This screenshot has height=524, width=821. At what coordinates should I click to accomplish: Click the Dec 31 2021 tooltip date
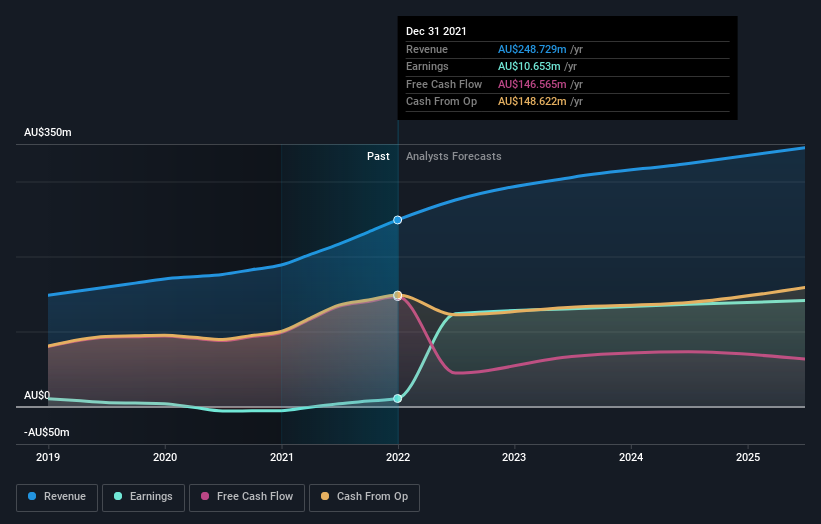coord(436,31)
